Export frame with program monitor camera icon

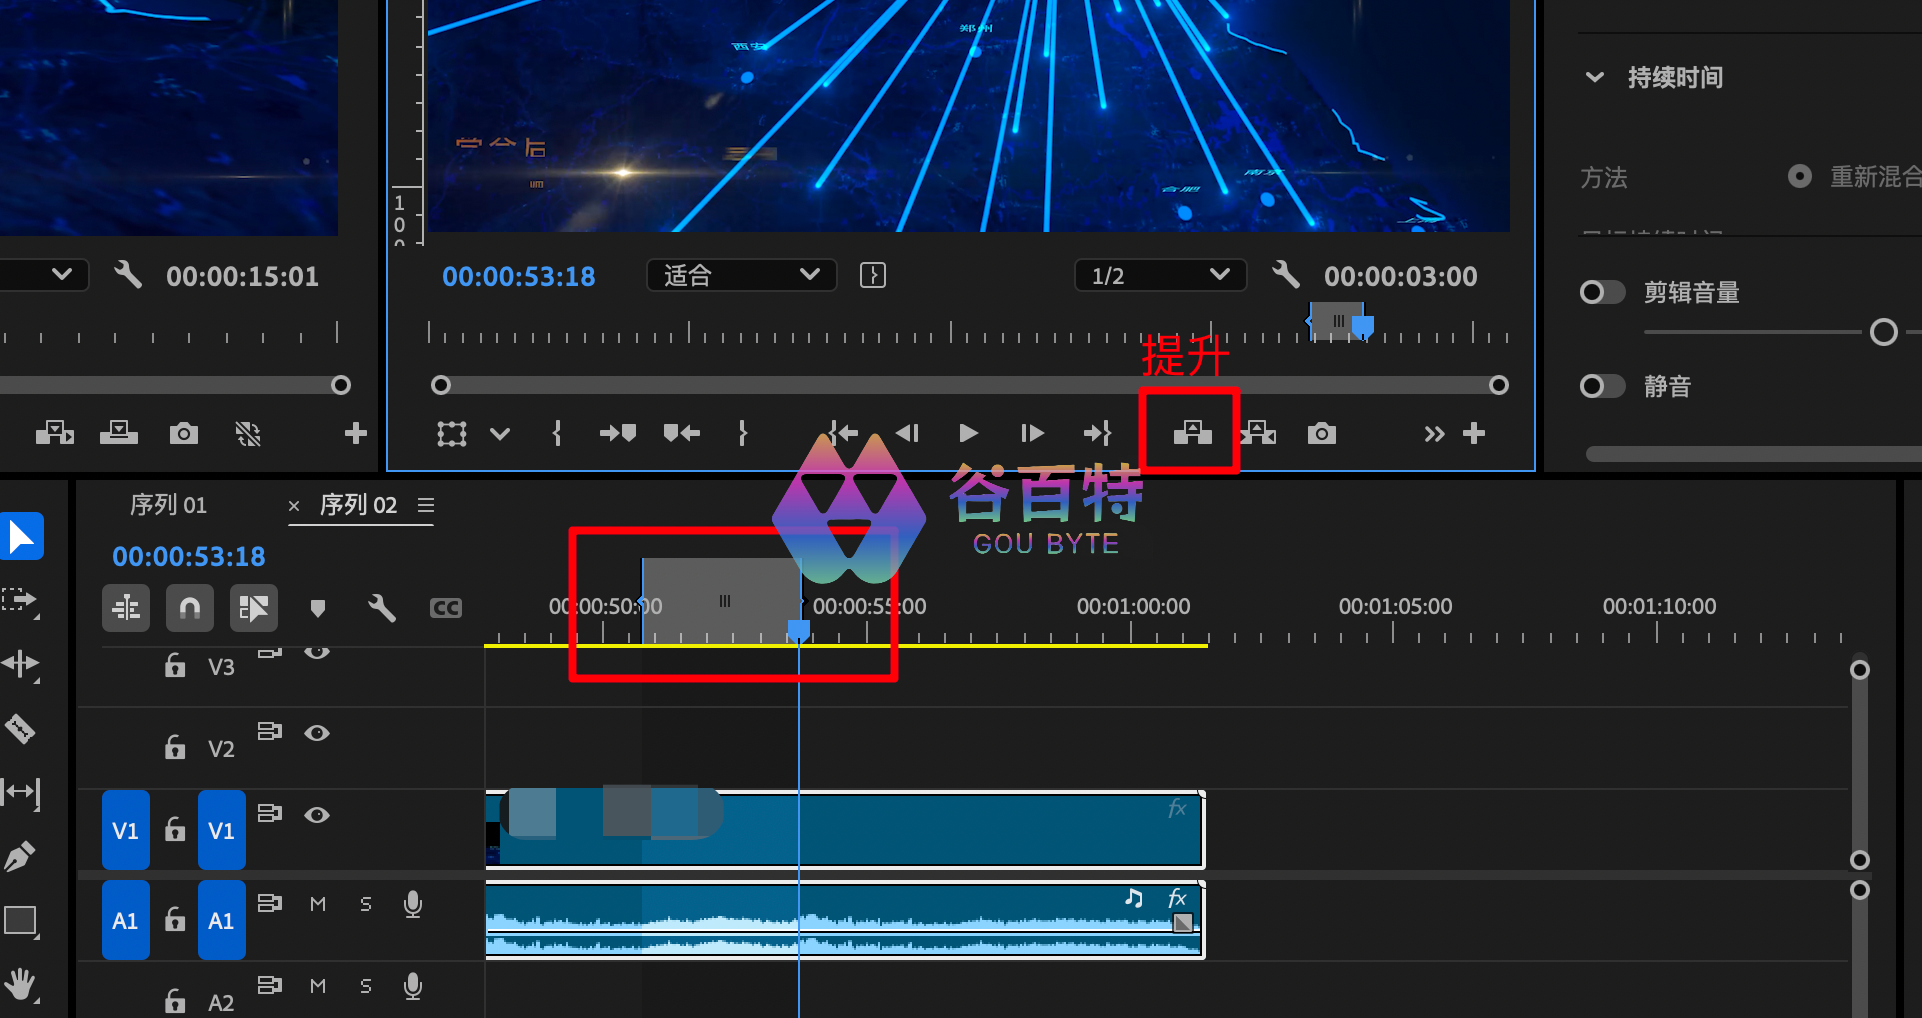[1321, 433]
